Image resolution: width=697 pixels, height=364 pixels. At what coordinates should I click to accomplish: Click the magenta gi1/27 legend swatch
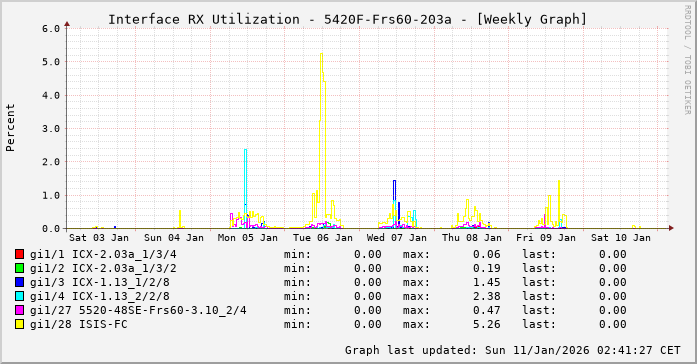tap(19, 310)
